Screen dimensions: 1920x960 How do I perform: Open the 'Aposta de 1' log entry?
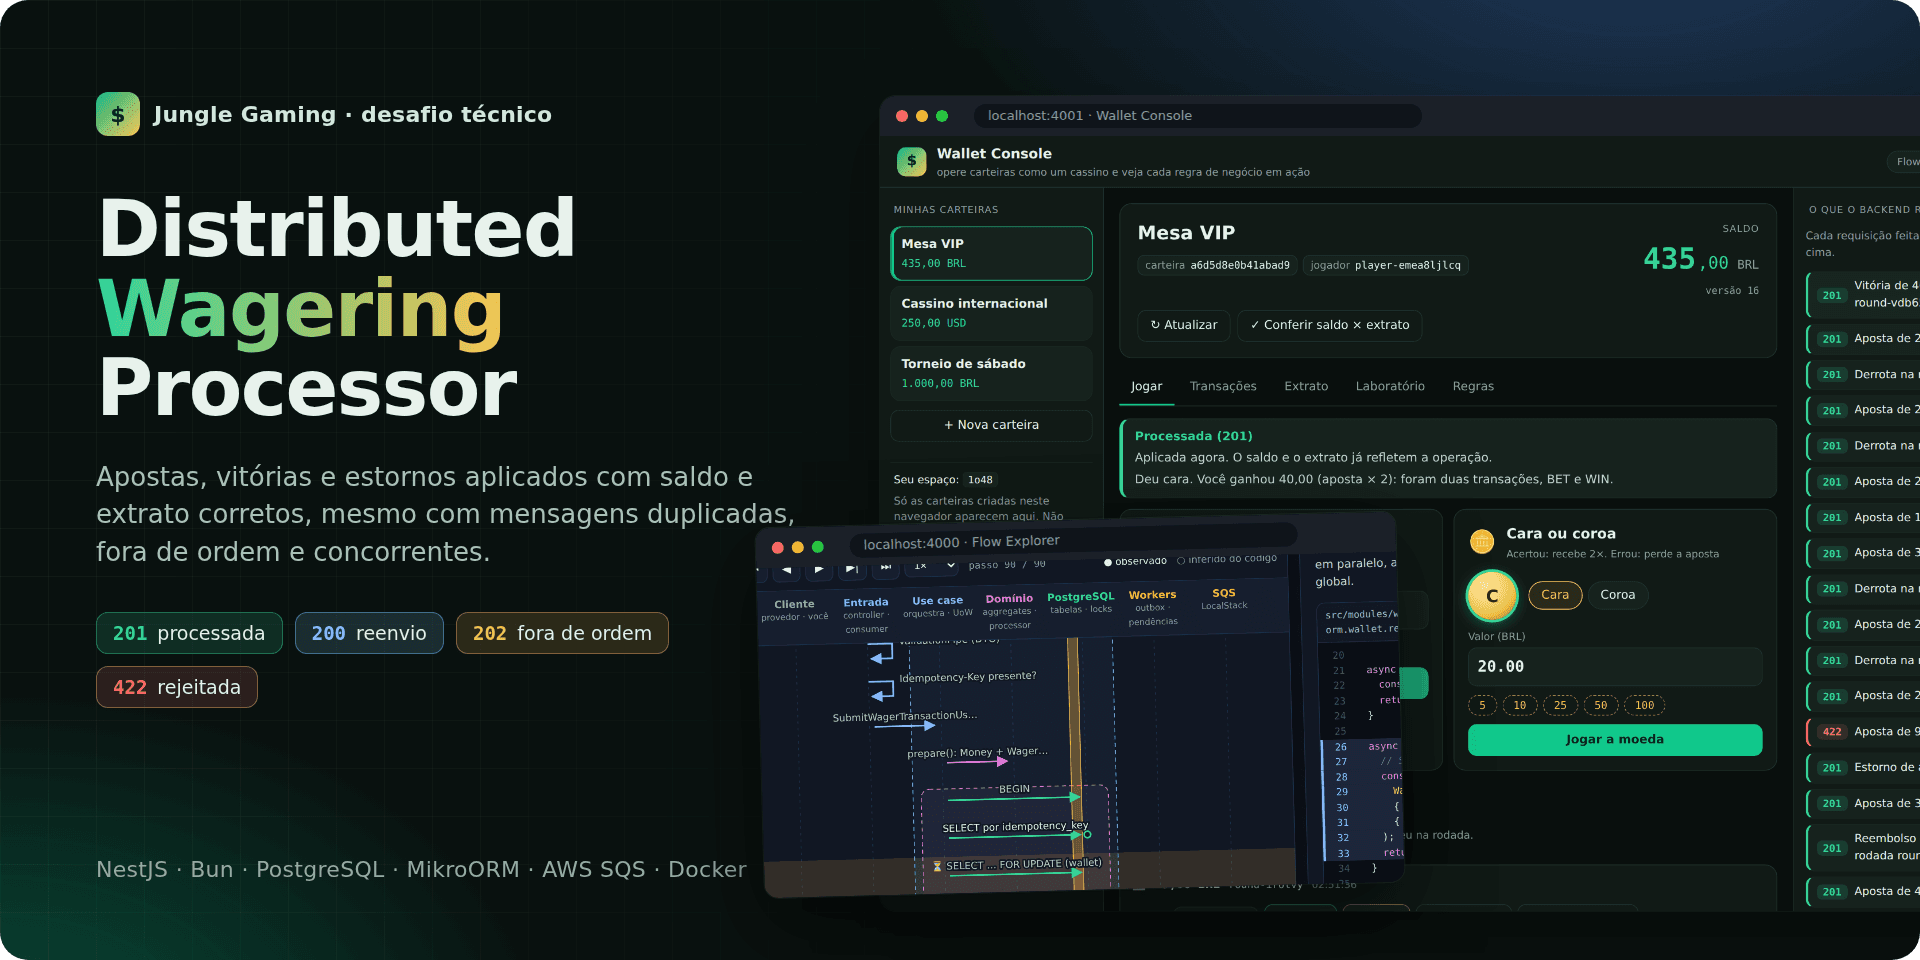click(x=1864, y=517)
